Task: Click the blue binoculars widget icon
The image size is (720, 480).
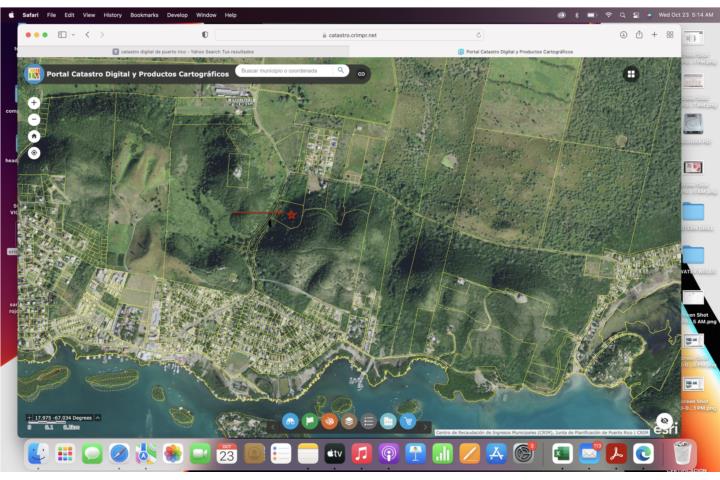Action: (290, 422)
